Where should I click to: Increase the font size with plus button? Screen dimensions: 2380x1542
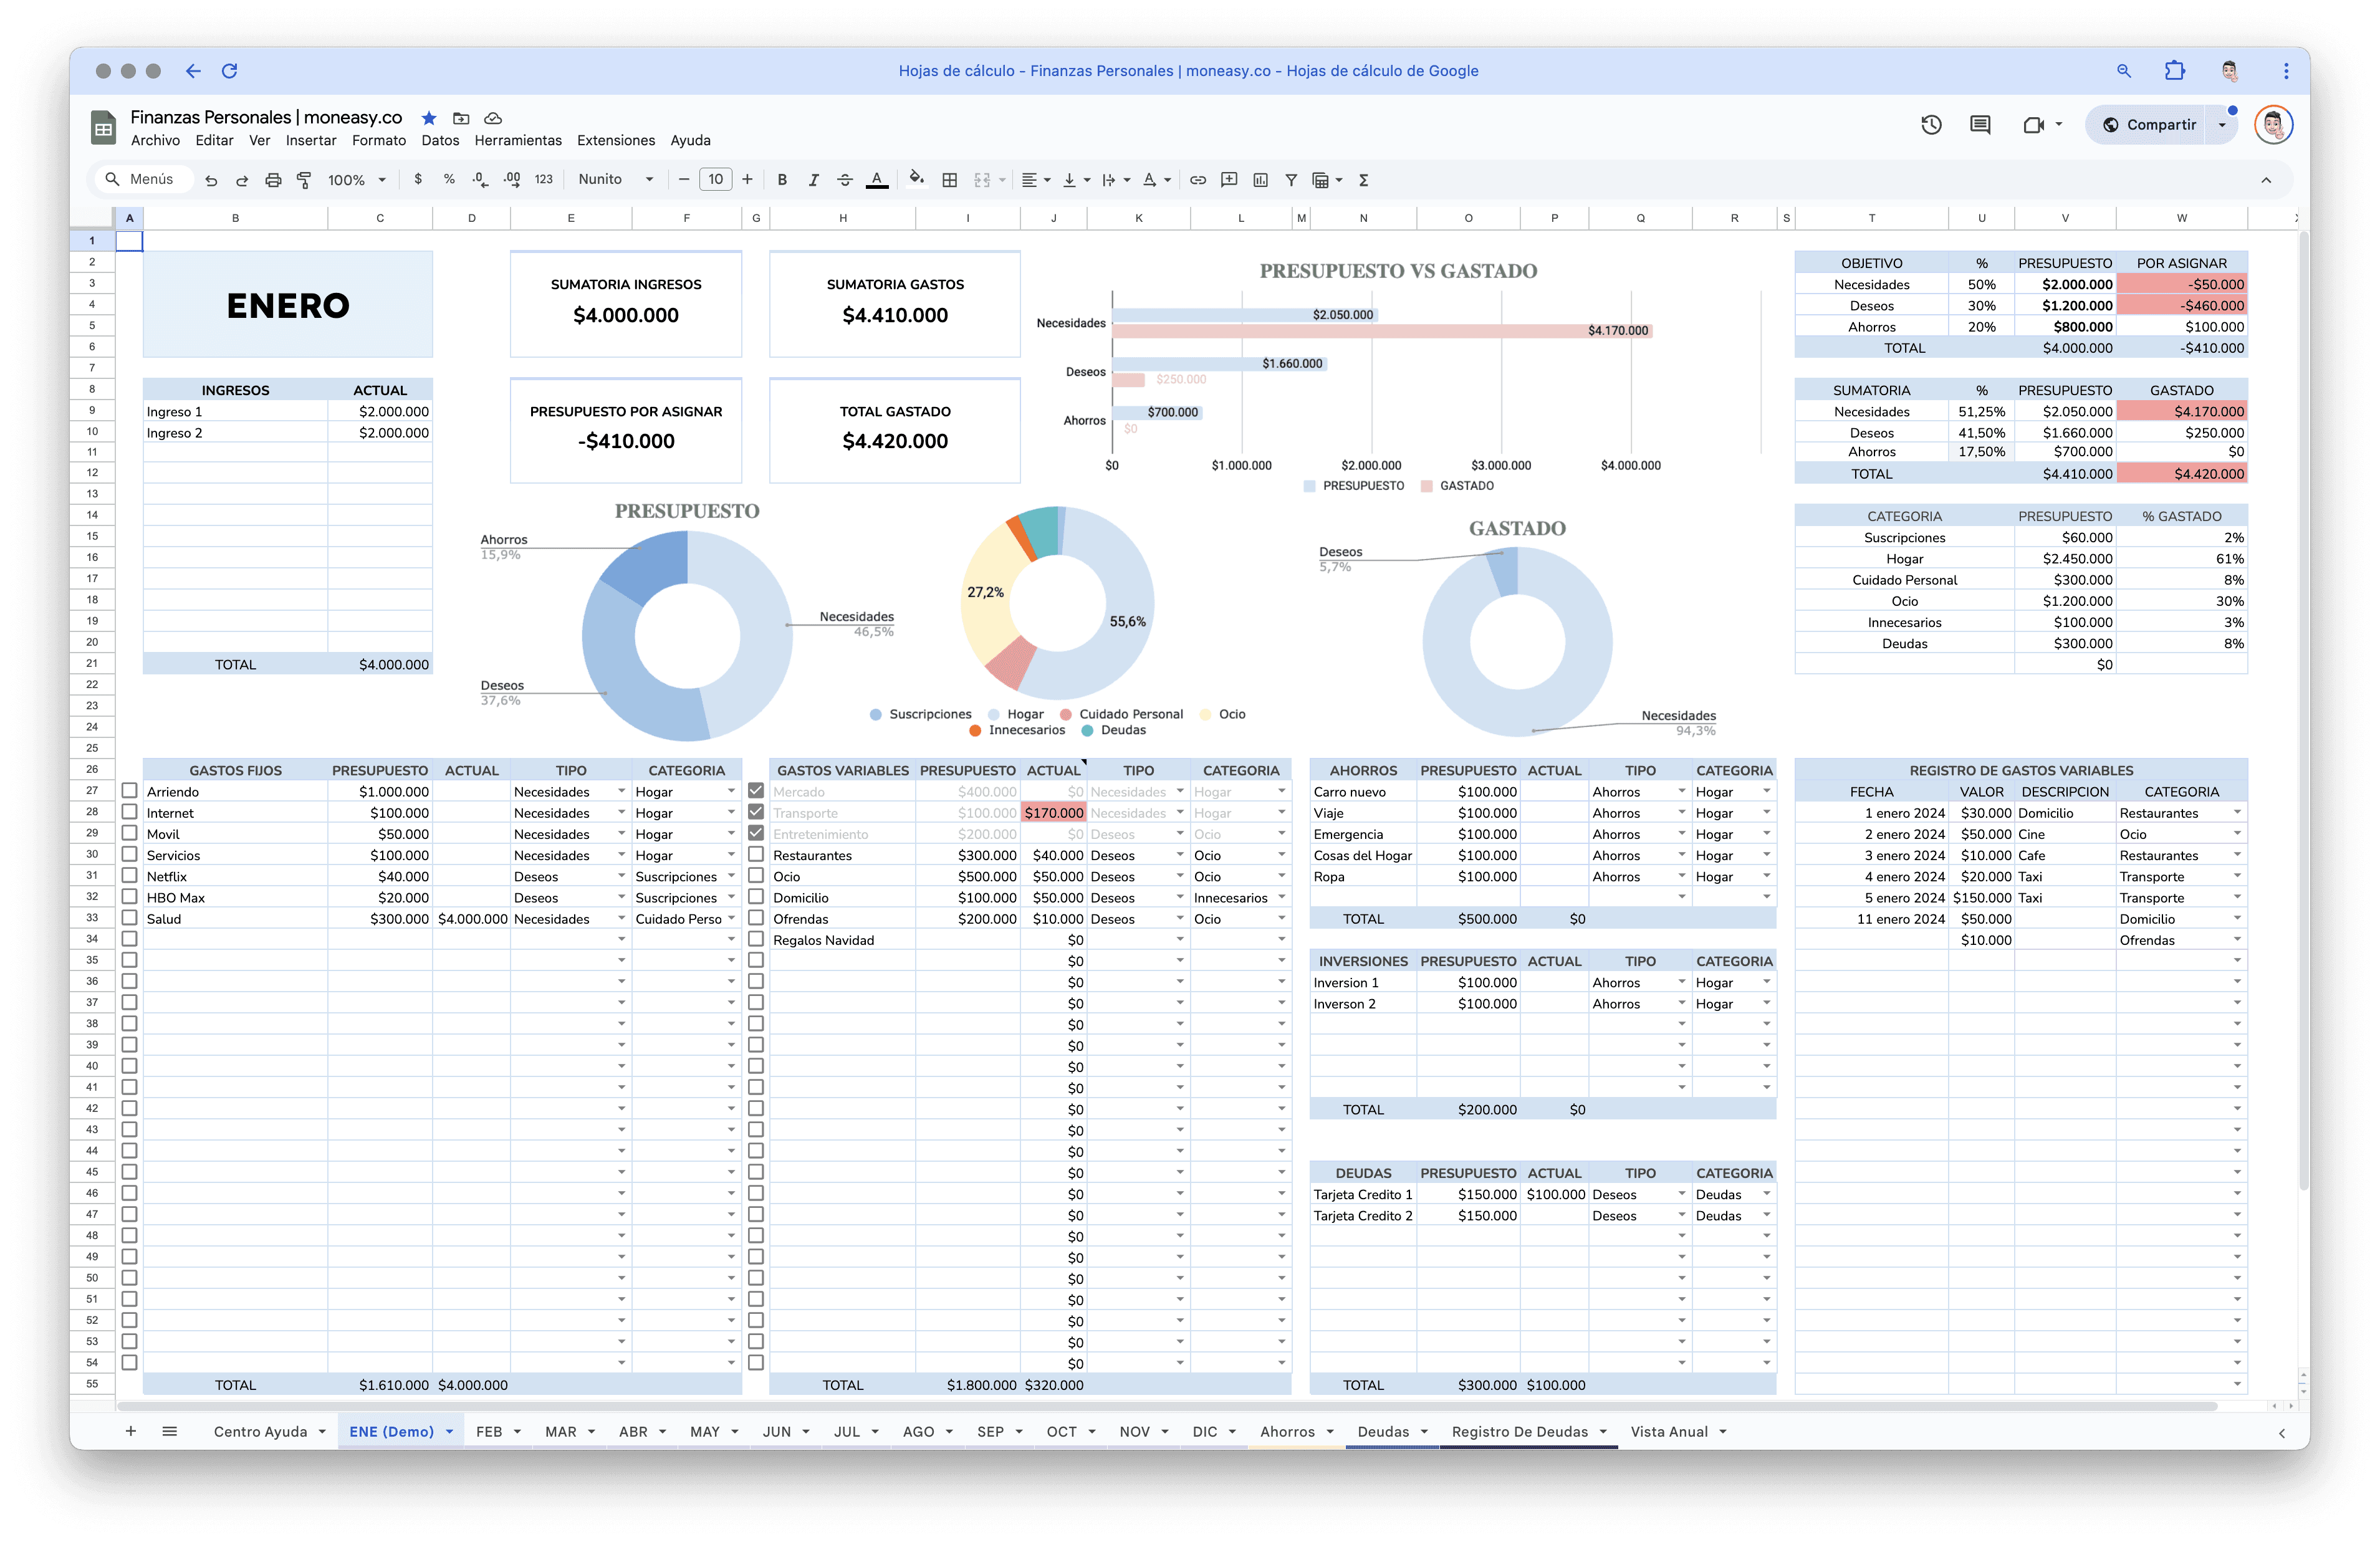point(747,180)
